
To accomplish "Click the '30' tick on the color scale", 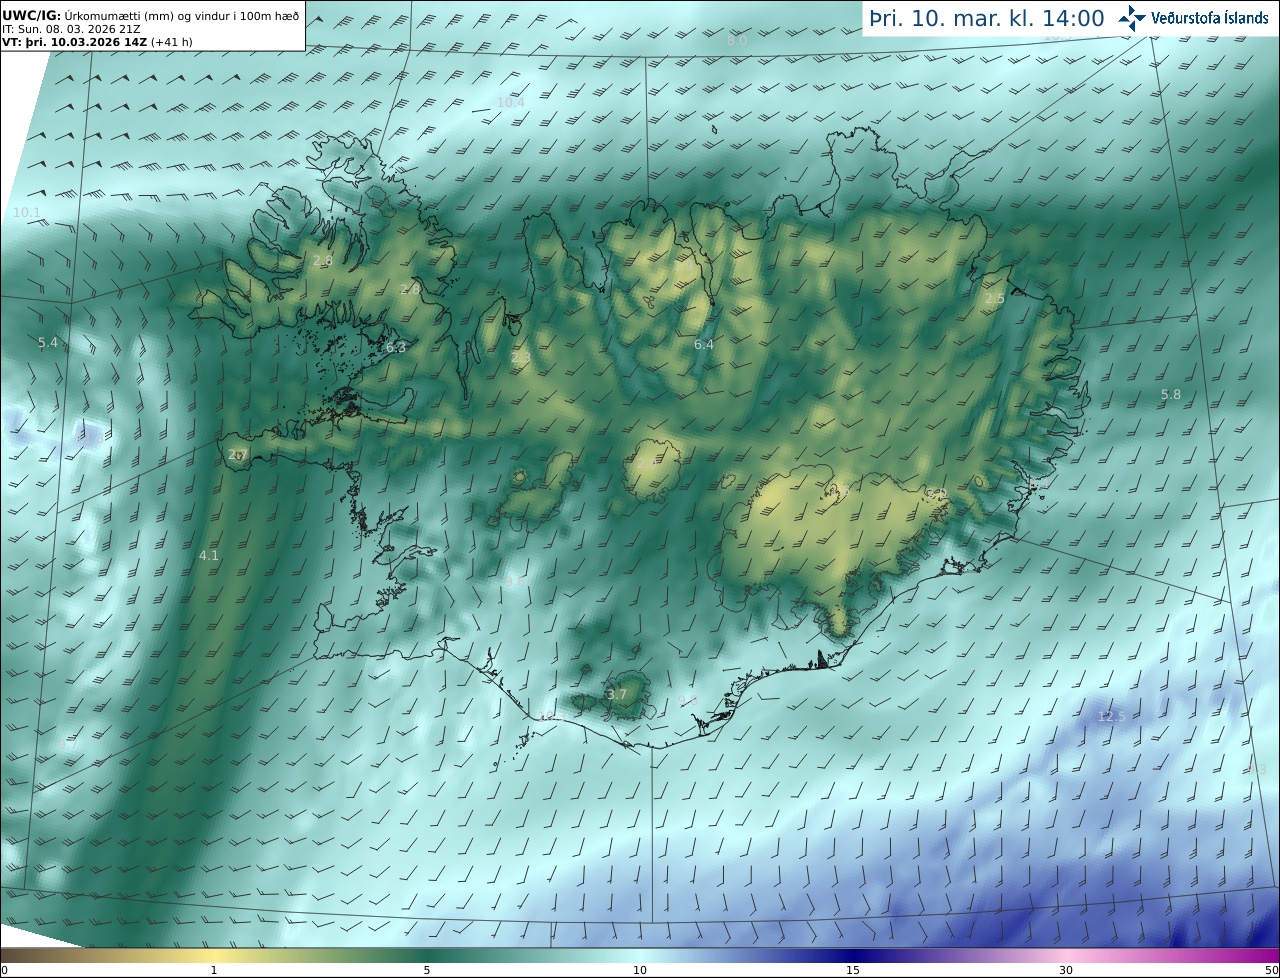I will click(1066, 970).
